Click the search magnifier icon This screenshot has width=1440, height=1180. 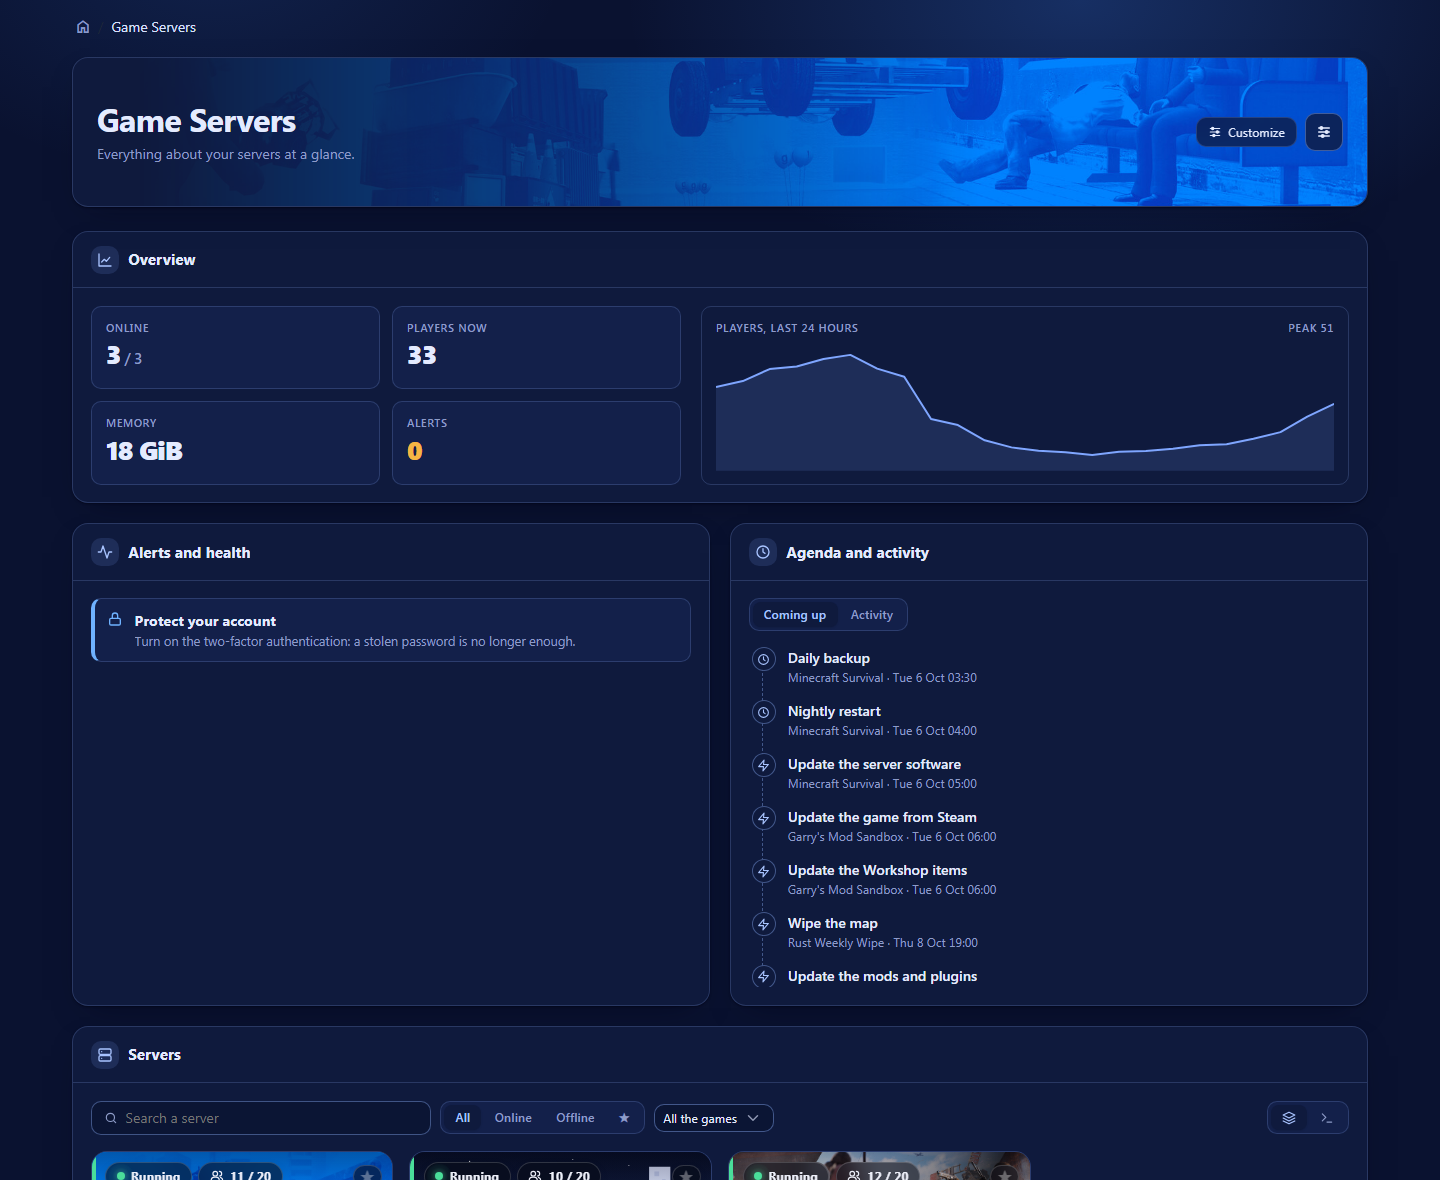click(x=111, y=1118)
